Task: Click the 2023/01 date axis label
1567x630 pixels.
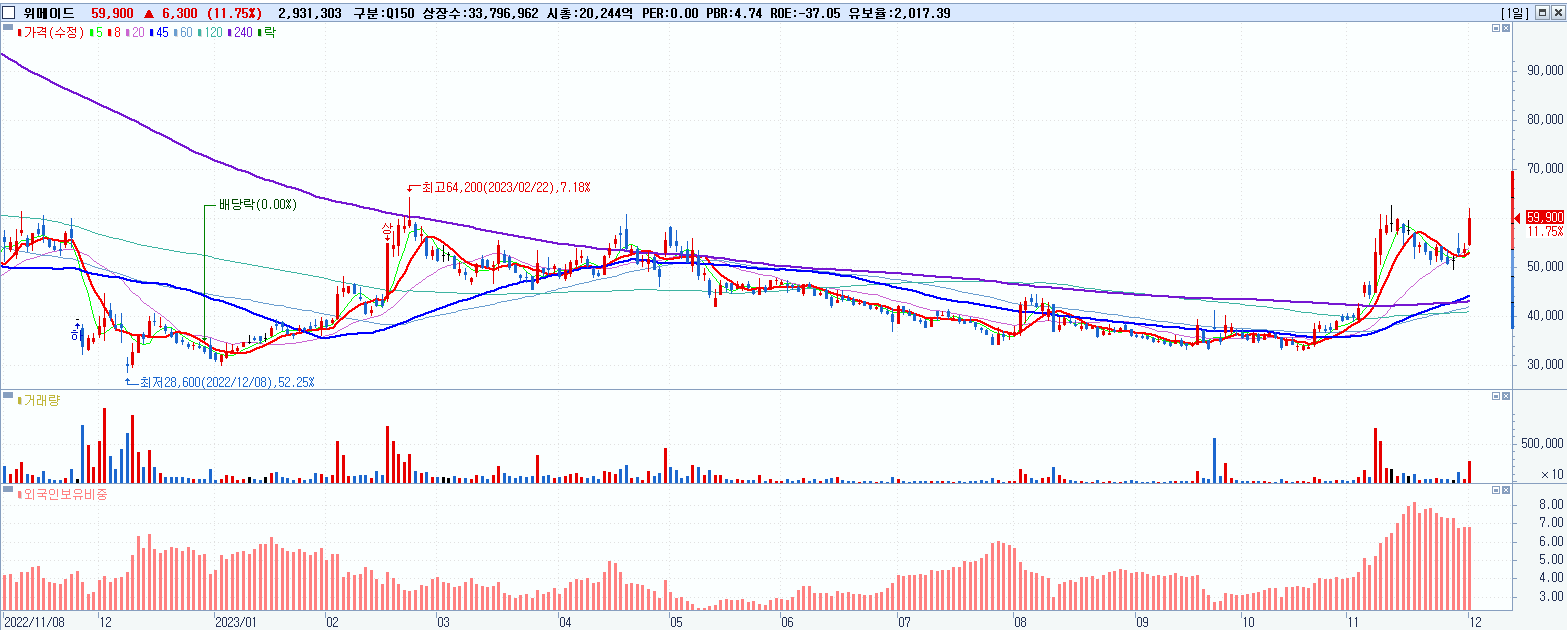Action: pos(236,621)
